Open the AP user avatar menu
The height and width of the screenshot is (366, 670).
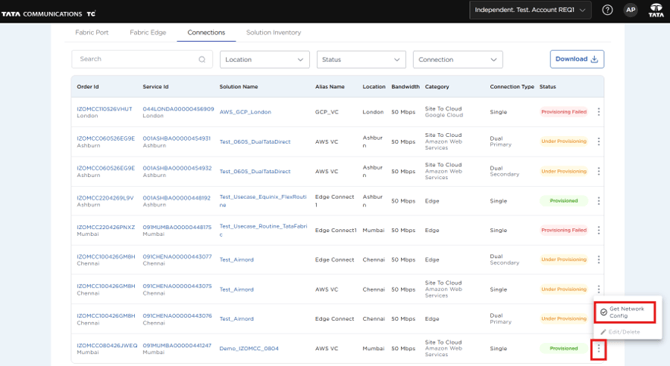631,10
